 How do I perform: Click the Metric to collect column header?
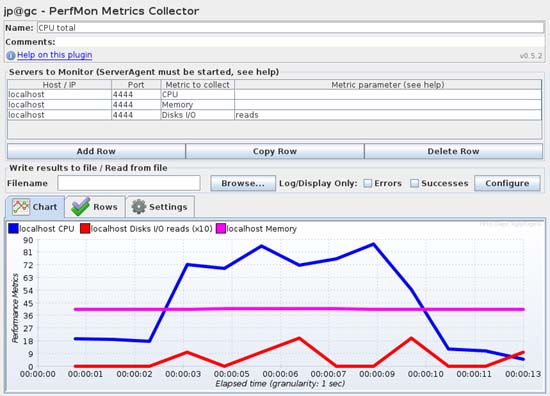coord(197,85)
